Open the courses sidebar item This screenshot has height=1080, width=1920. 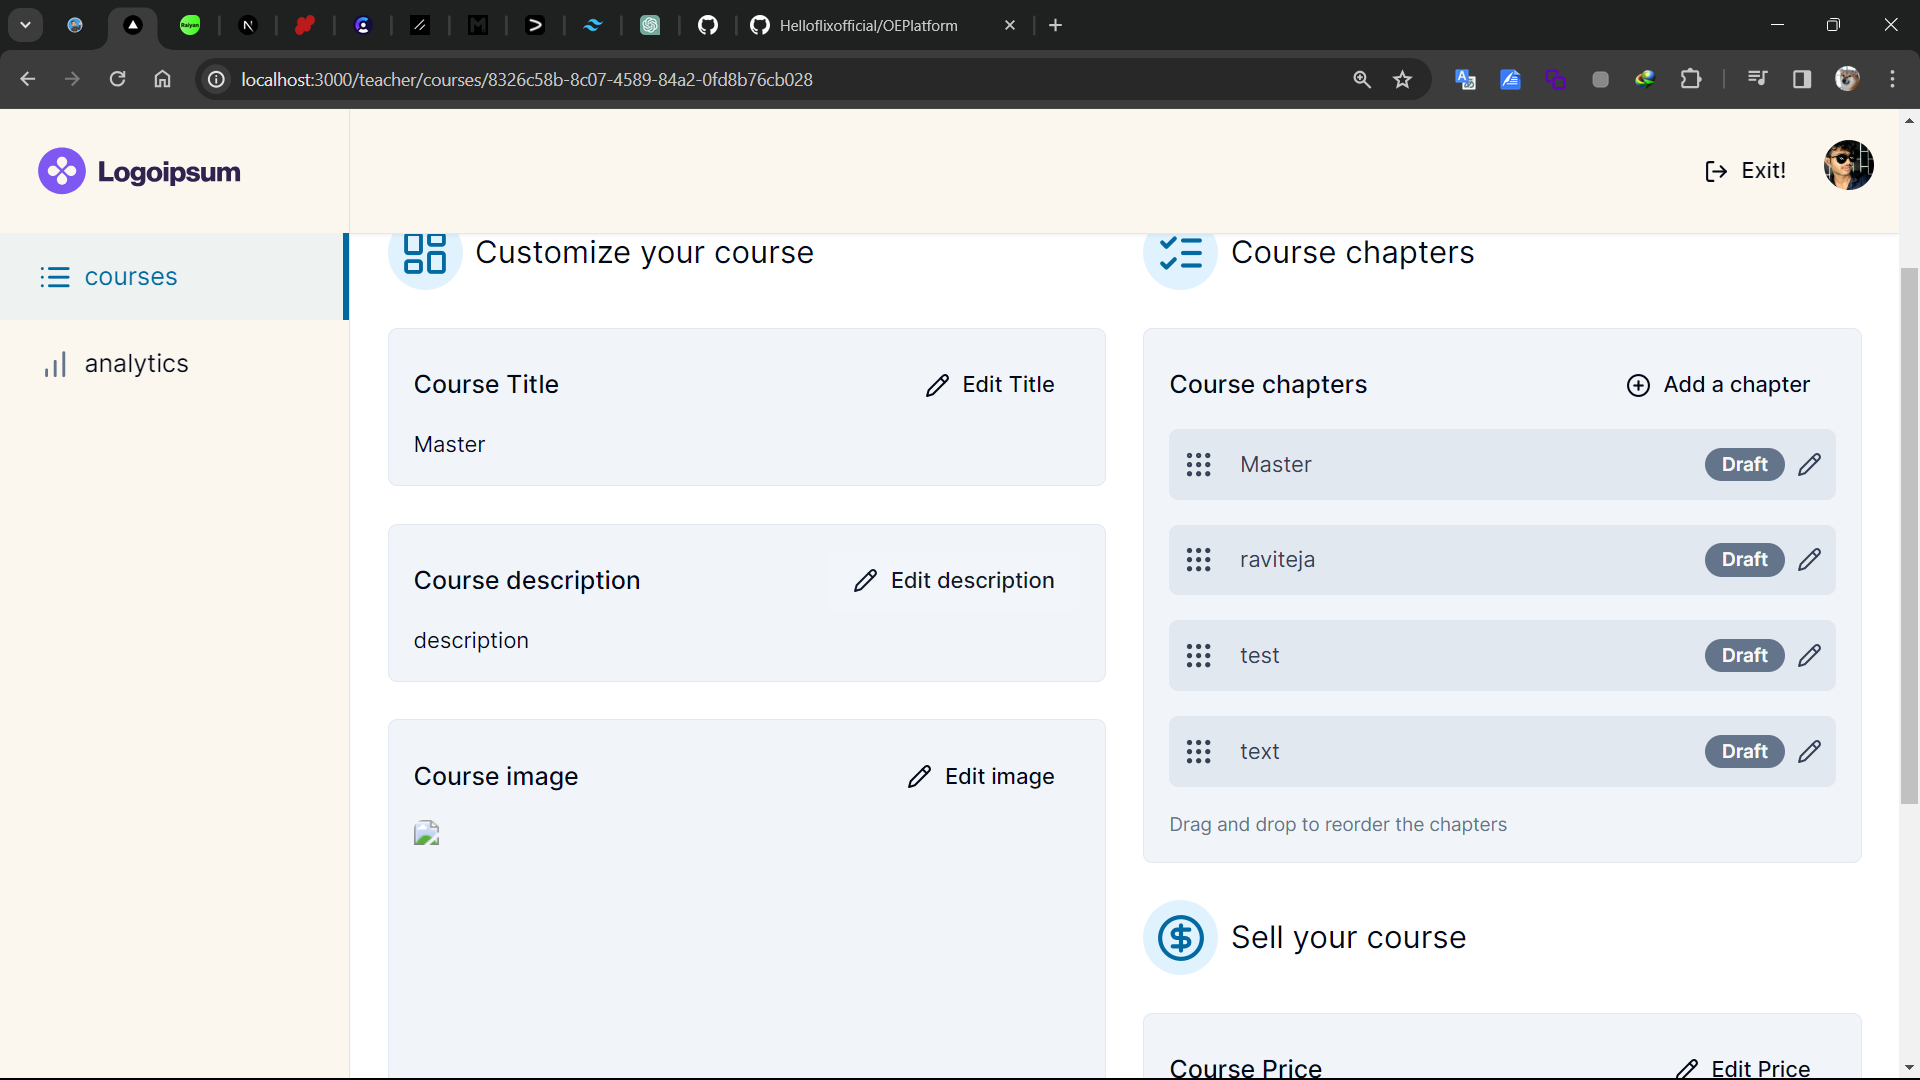(x=173, y=277)
